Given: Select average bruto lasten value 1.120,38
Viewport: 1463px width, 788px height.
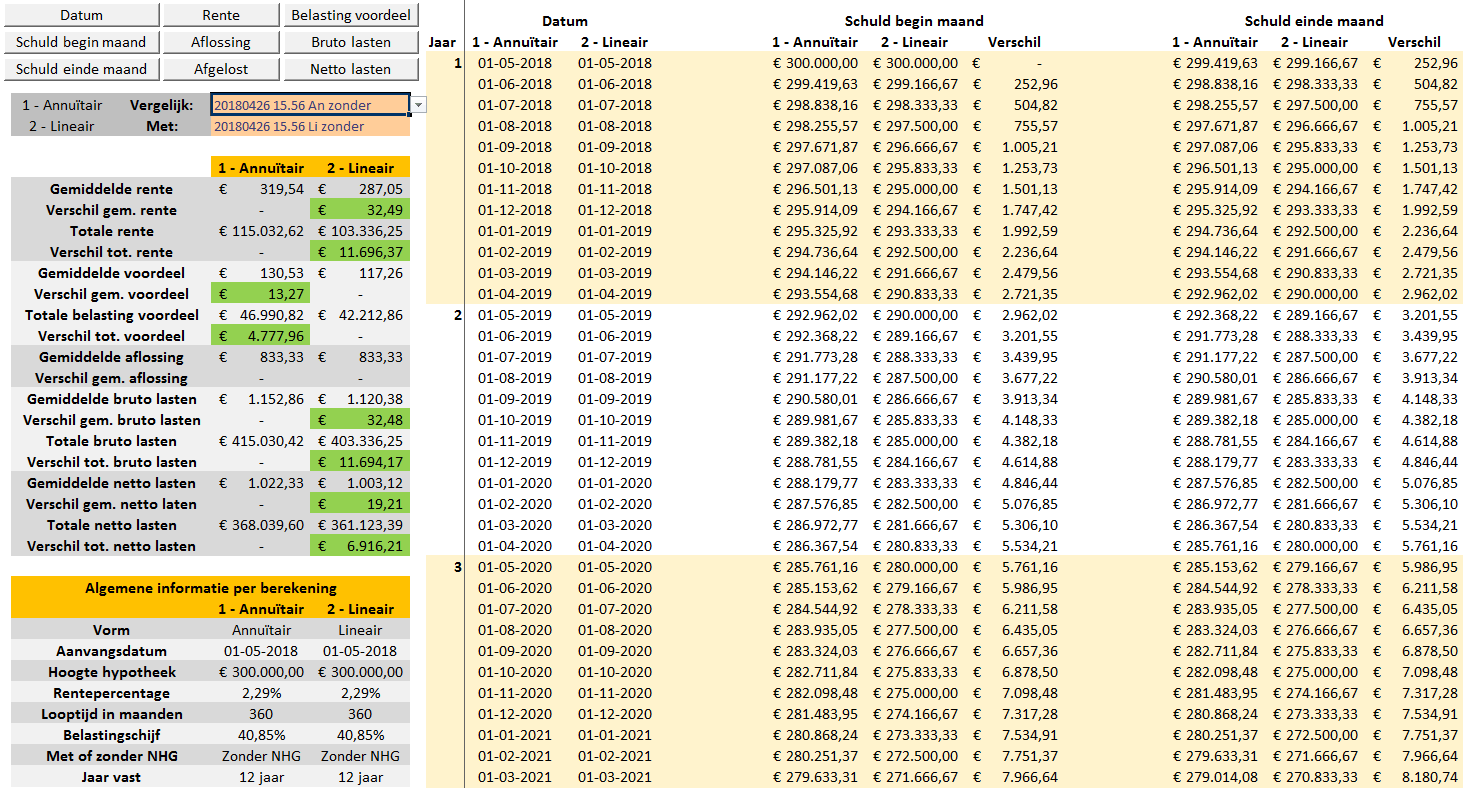Looking at the screenshot, I should coord(360,399).
